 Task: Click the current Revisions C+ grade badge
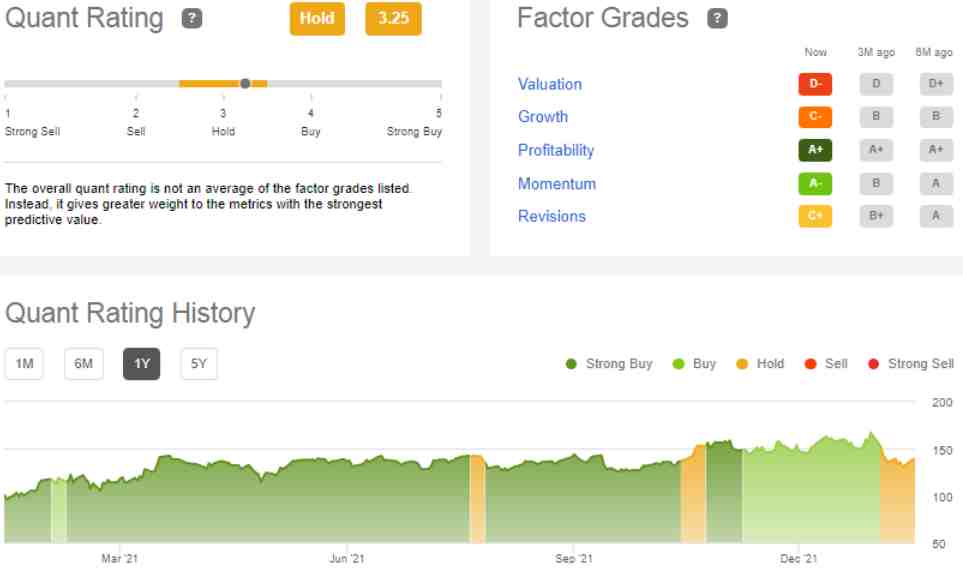[x=815, y=216]
